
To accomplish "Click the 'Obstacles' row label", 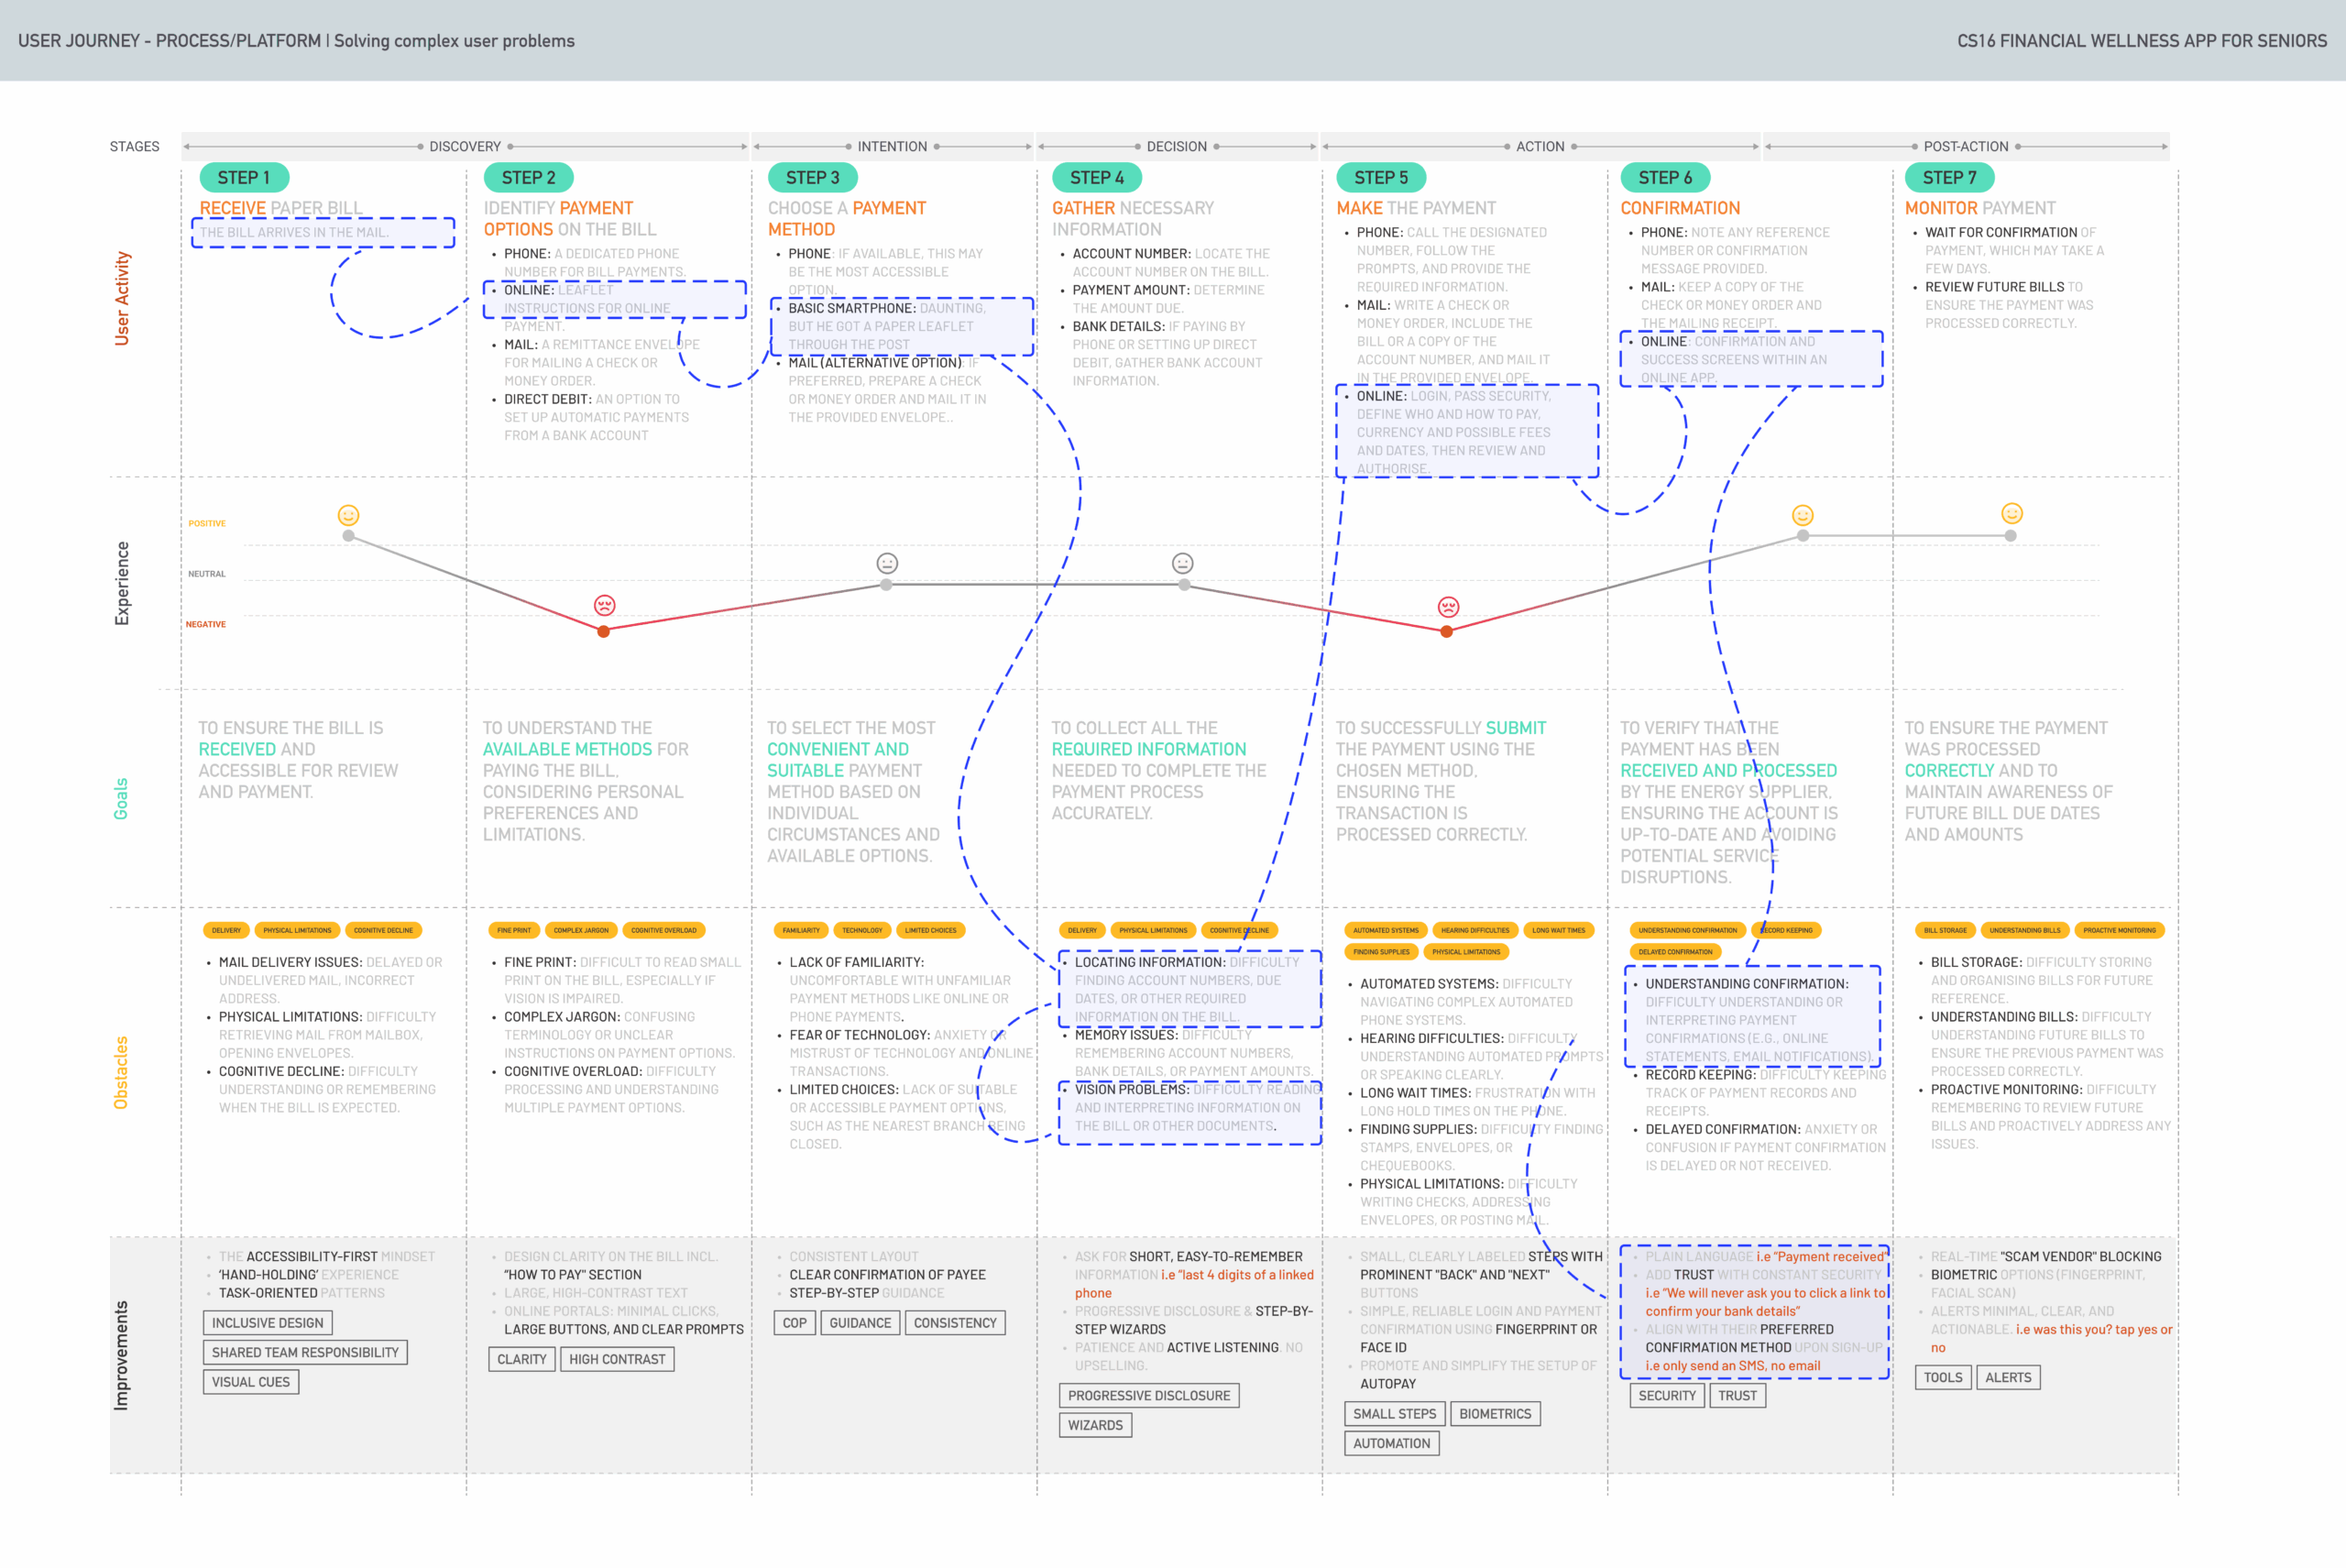I will pyautogui.click(x=121, y=1072).
